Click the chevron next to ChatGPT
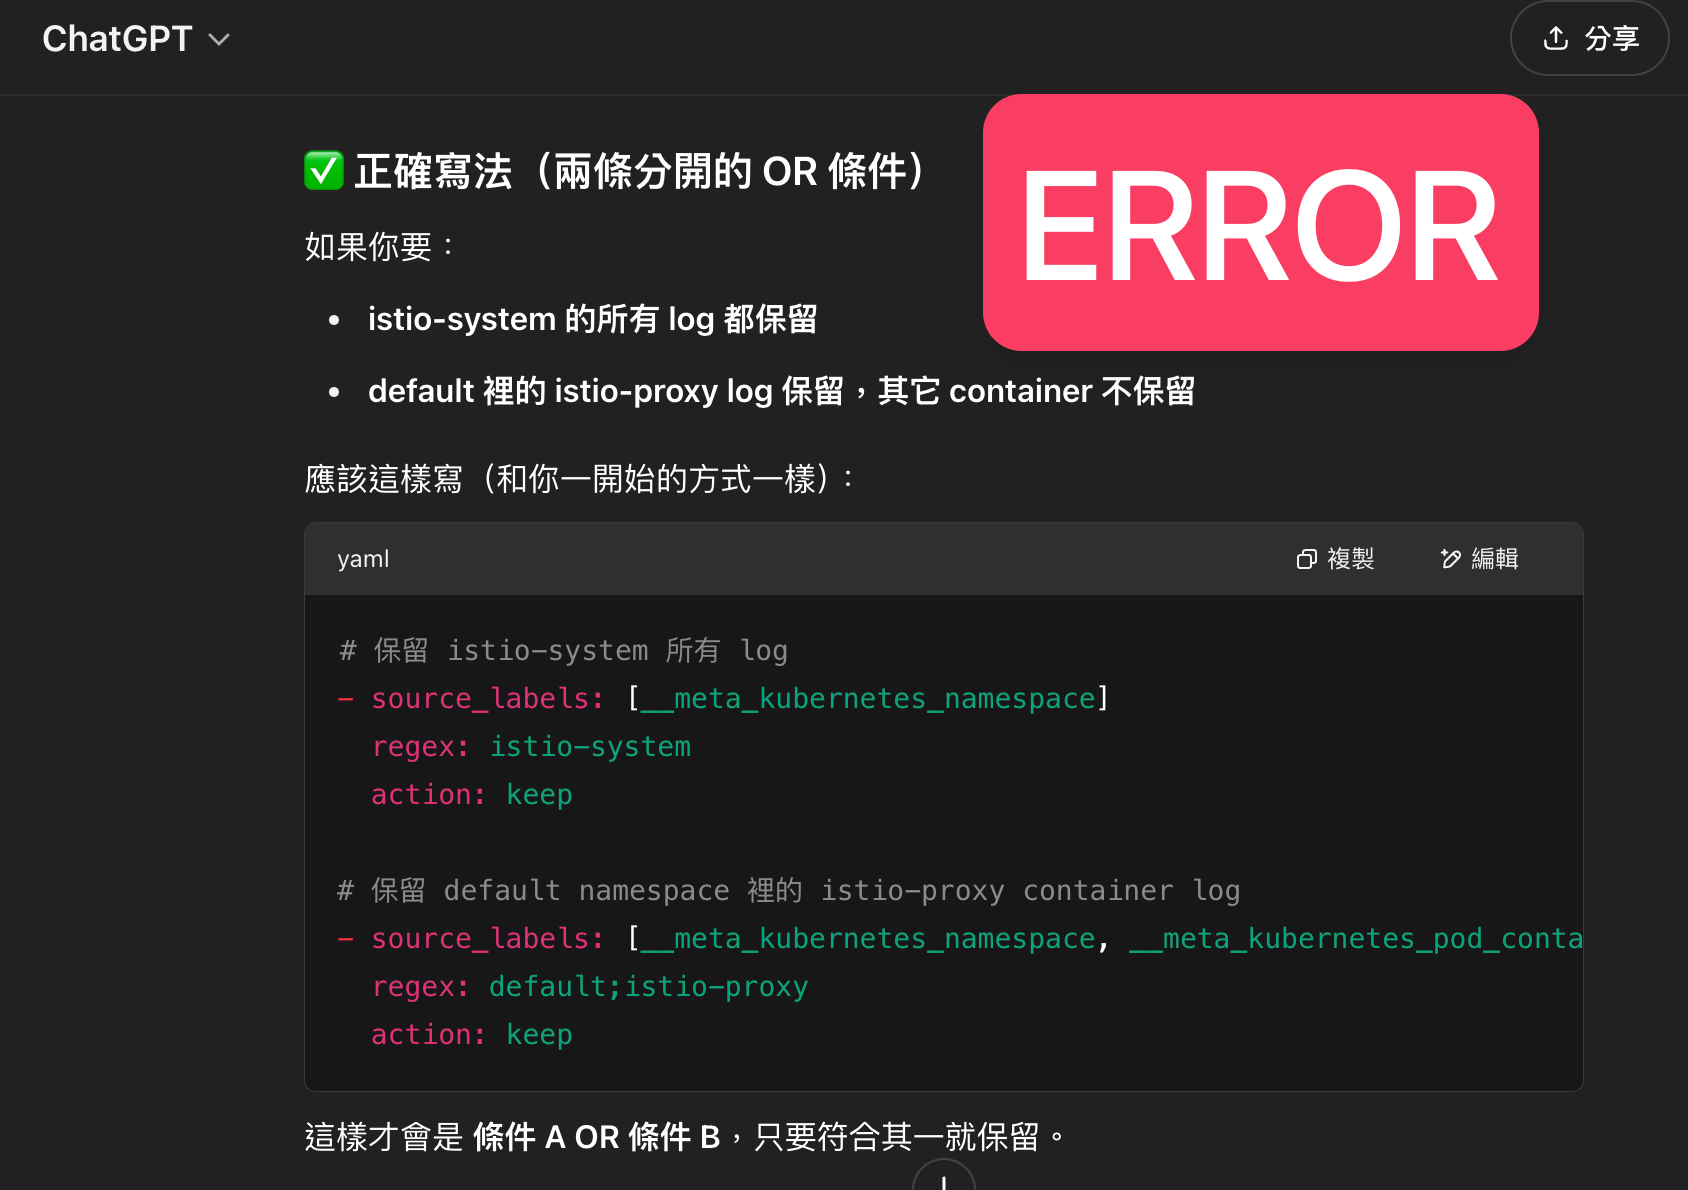Screen dimensions: 1688x1190 tap(219, 40)
